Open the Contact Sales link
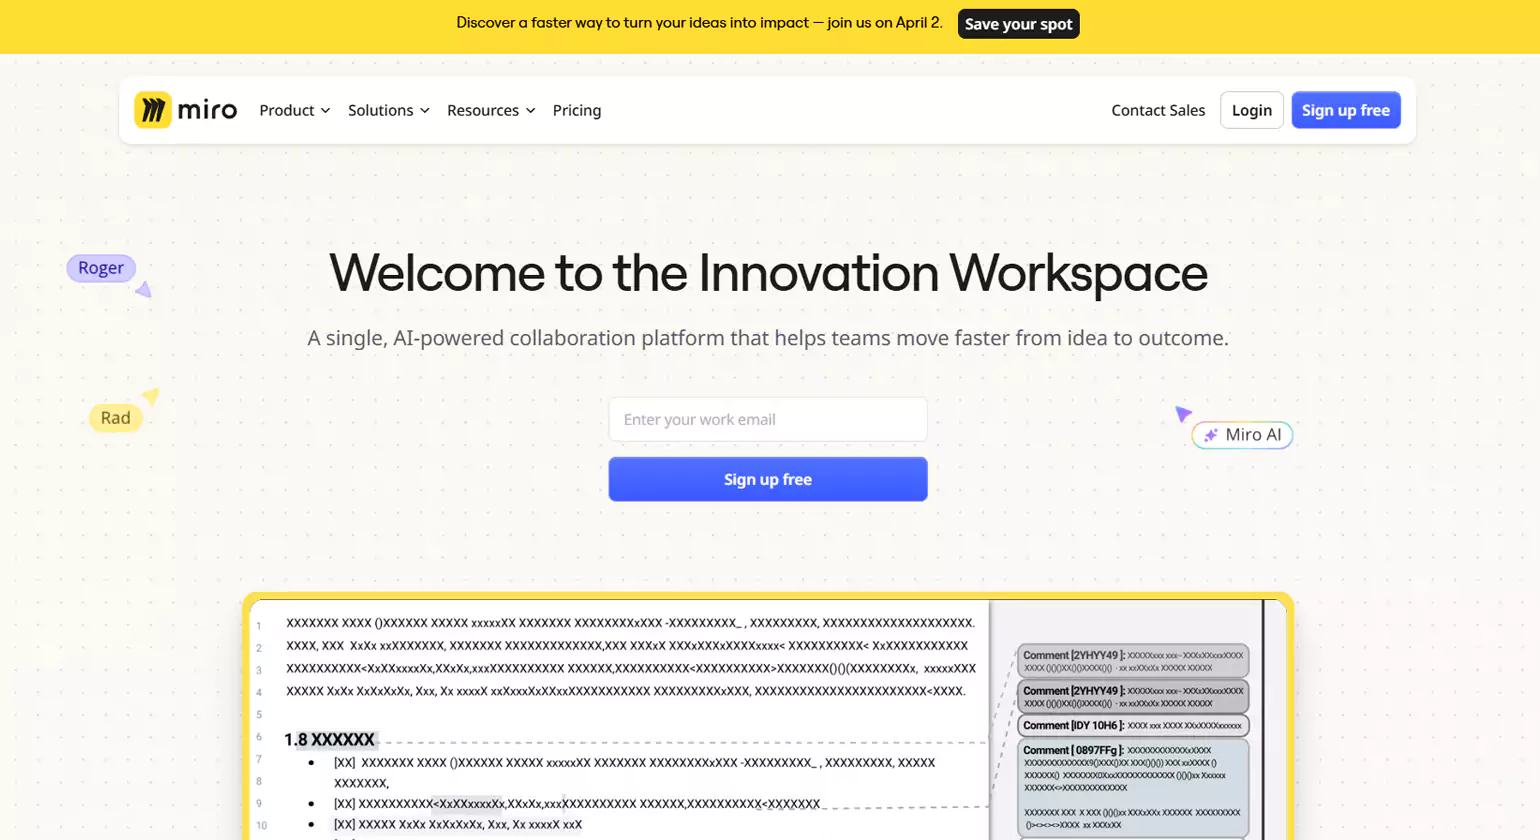This screenshot has height=840, width=1540. point(1158,110)
